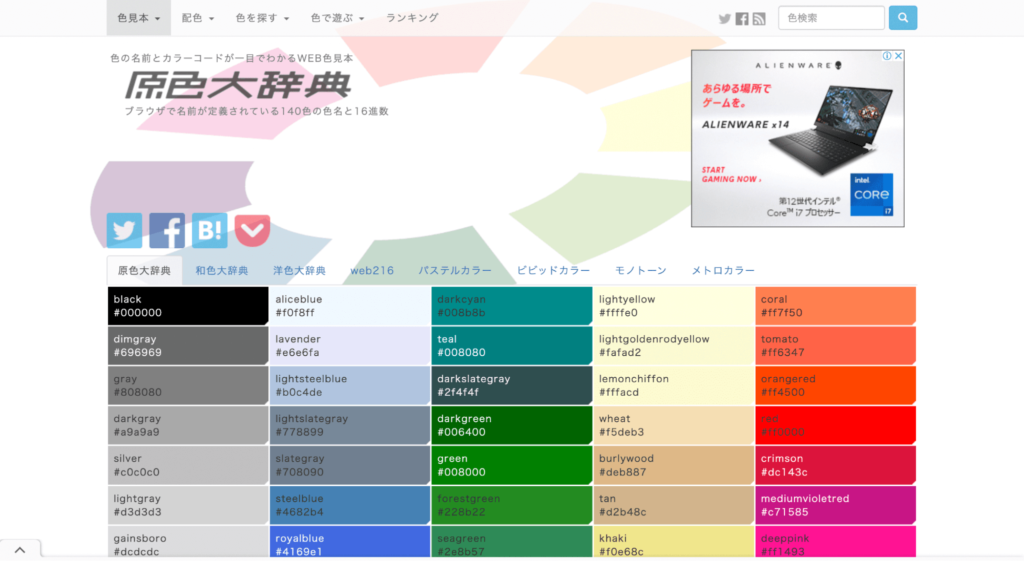
Task: Select the orangered #ff4500 swatch
Action: coord(835,385)
